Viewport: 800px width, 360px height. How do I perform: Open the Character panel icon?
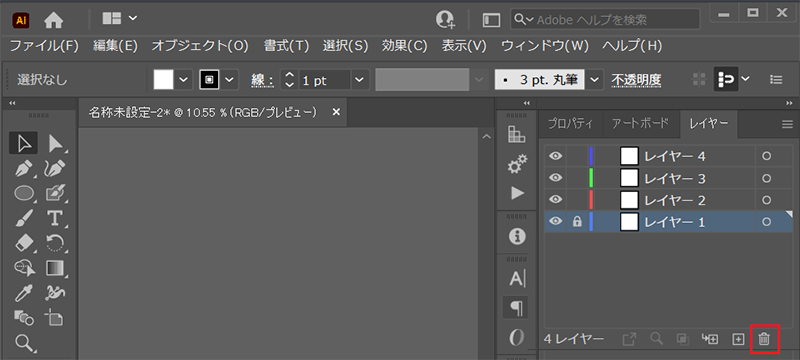coord(517,279)
